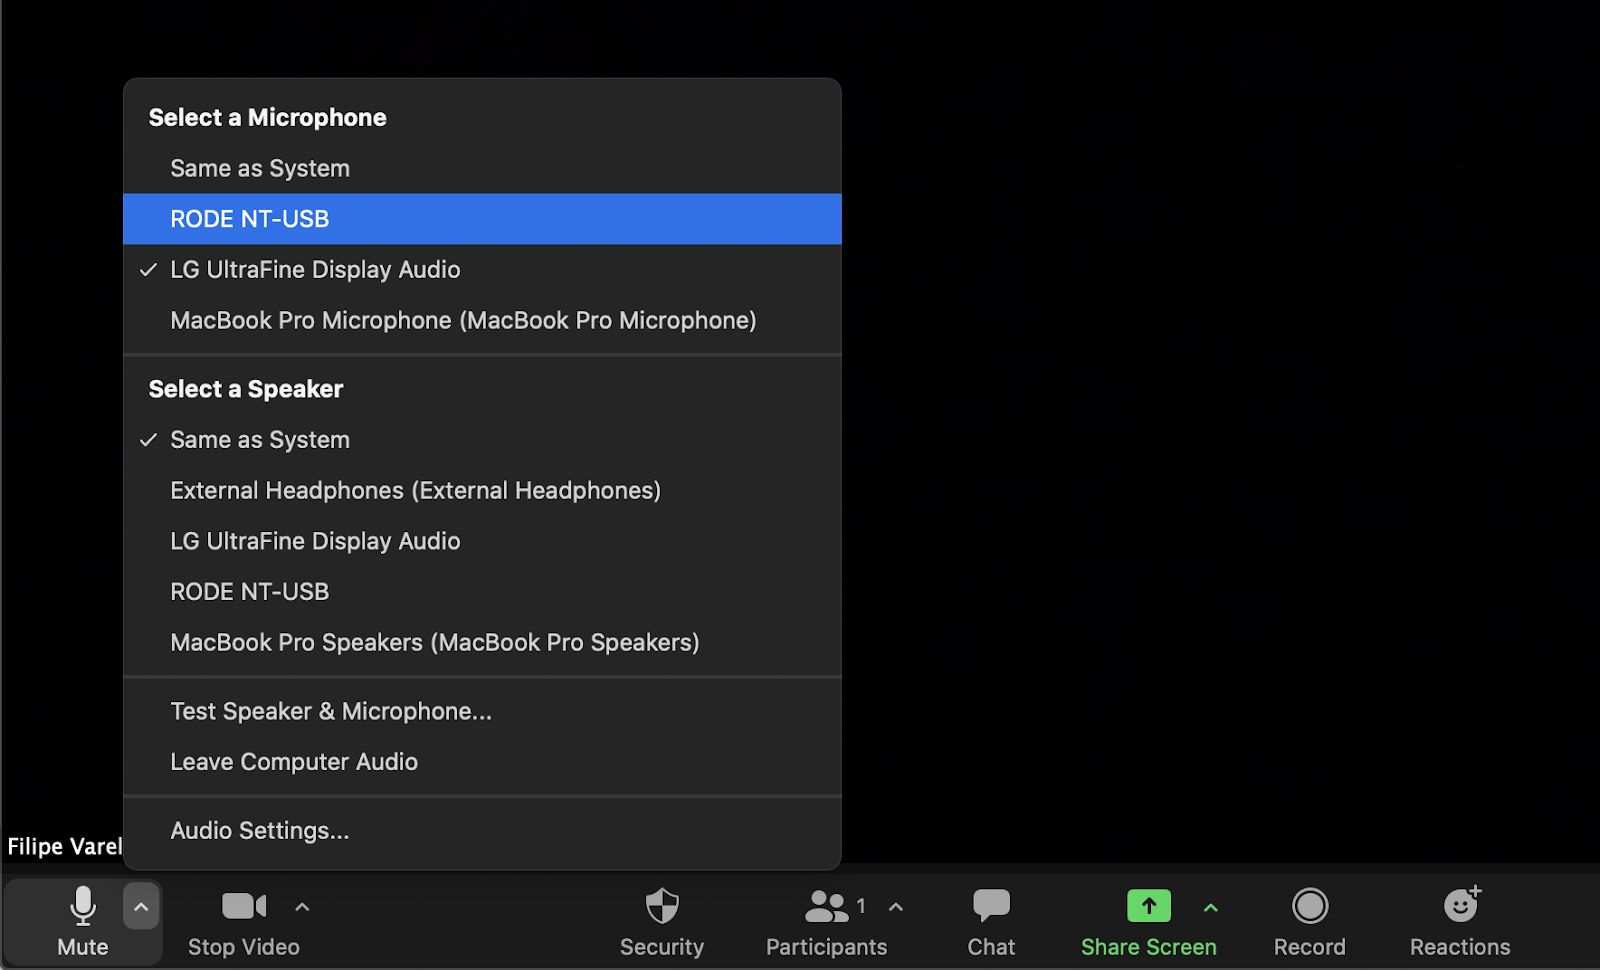
Task: Open the Participants panel icon
Action: [x=826, y=907]
